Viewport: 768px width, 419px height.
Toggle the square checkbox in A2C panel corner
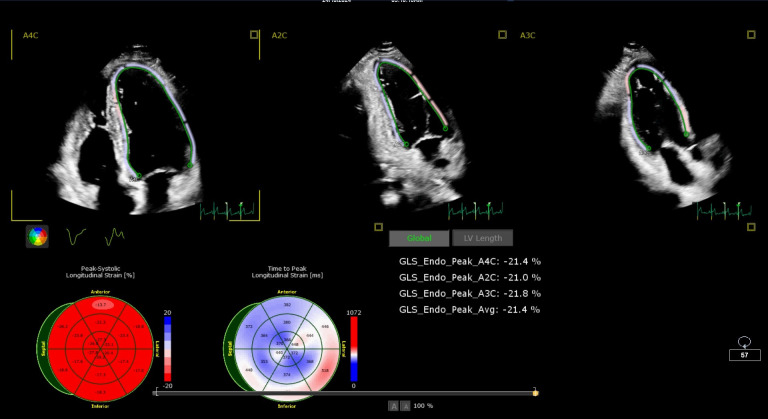pos(503,35)
